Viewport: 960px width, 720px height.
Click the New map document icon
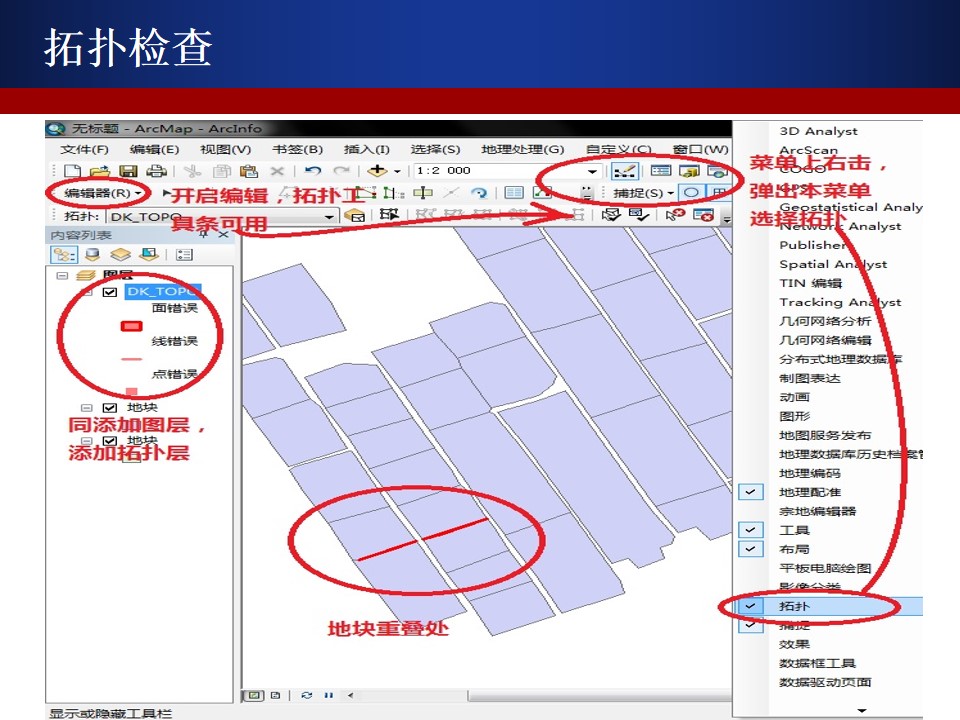pyautogui.click(x=72, y=171)
